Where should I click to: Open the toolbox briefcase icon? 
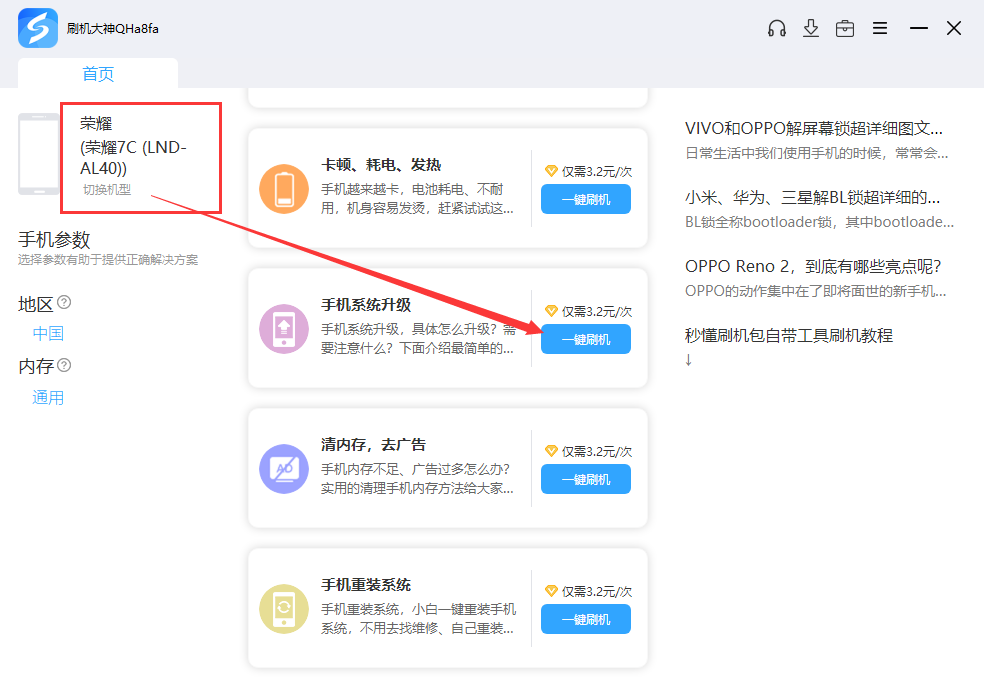(x=845, y=28)
